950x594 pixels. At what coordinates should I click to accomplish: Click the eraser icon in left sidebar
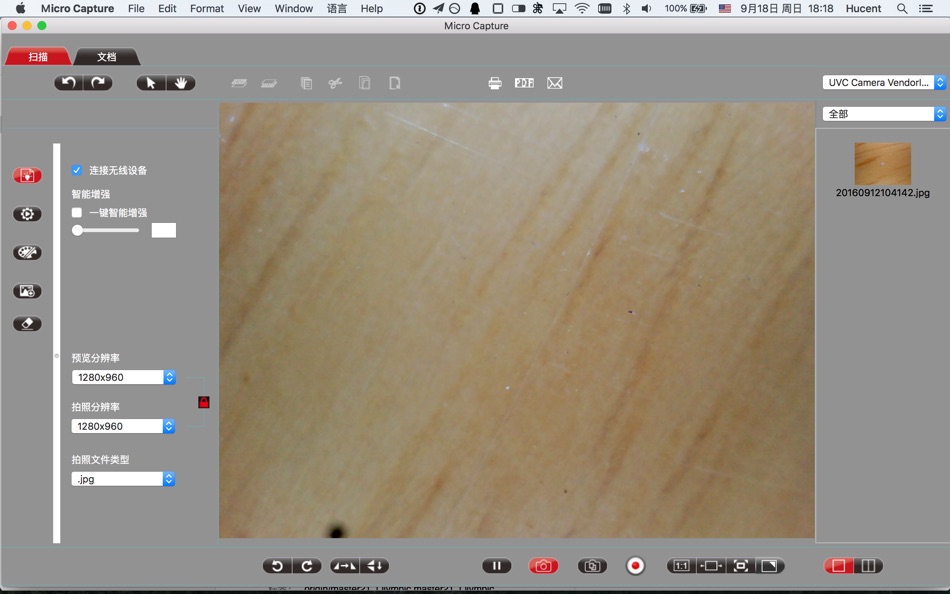click(x=27, y=323)
